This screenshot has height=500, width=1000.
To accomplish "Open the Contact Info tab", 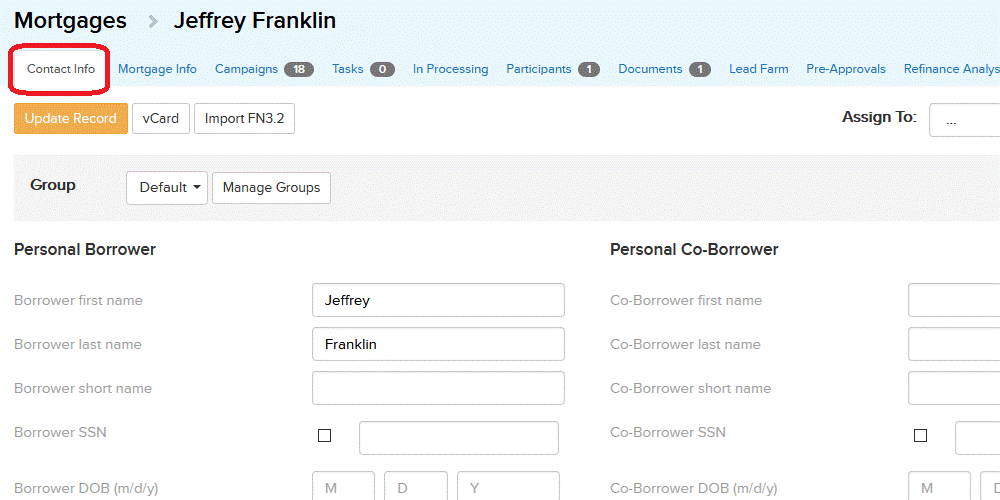I will pyautogui.click(x=61, y=69).
